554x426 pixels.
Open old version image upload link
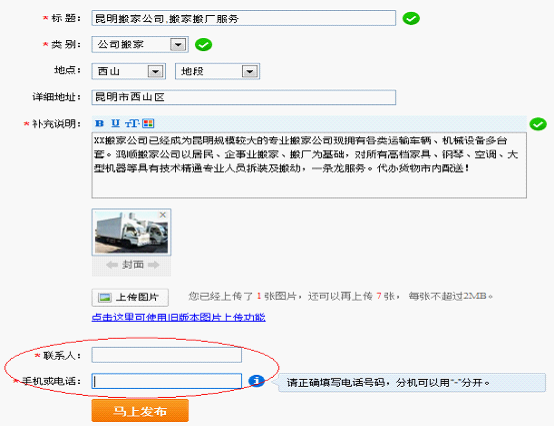178,317
